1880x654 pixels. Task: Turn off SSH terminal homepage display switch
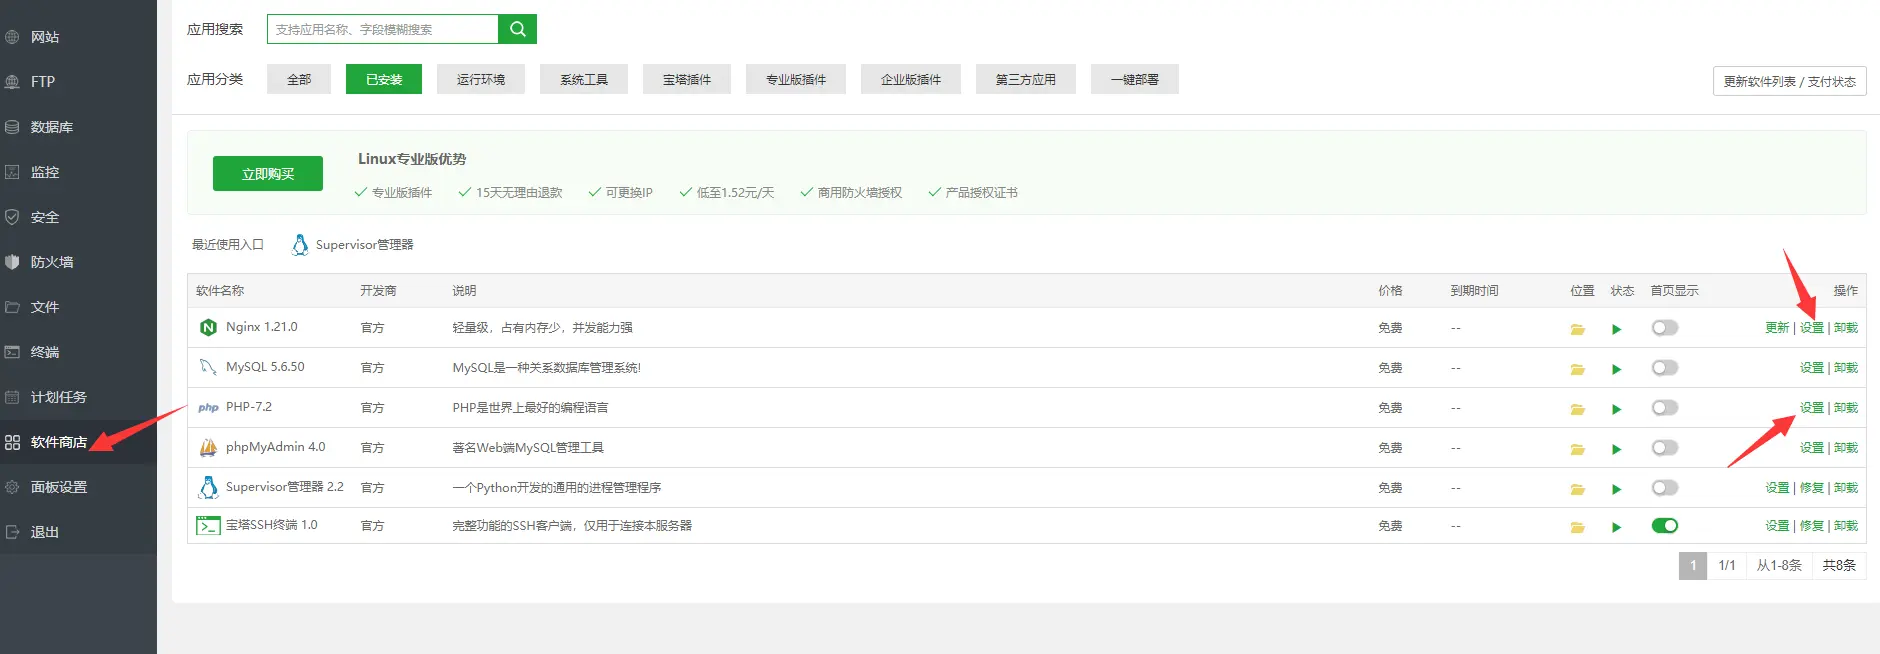(x=1665, y=526)
